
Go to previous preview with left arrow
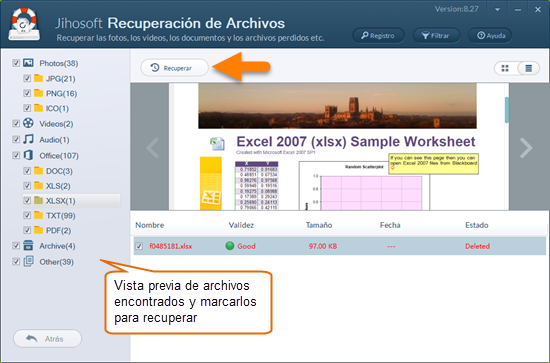(x=153, y=148)
